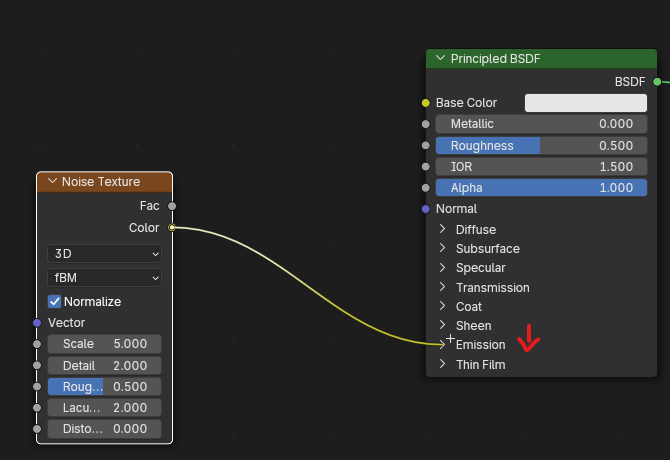Click the Vector label
Image resolution: width=670 pixels, height=460 pixels.
66,322
